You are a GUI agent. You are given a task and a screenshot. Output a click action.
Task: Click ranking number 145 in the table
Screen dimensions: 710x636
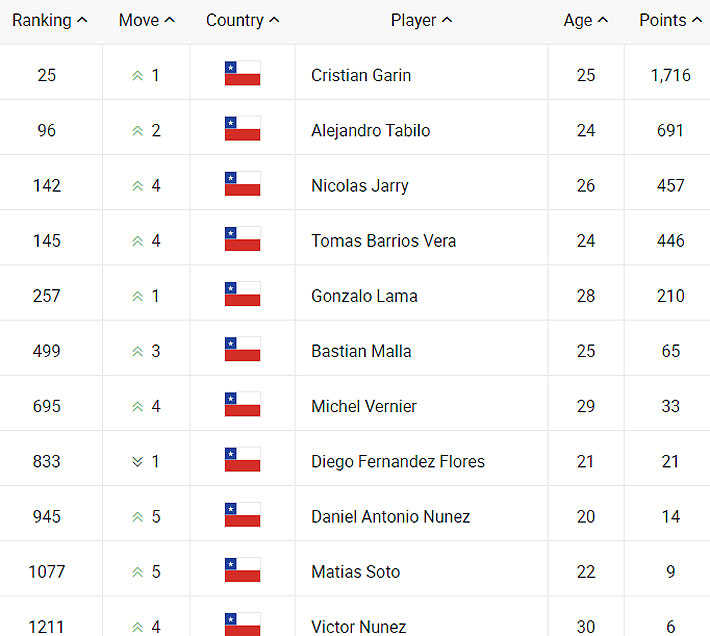click(x=47, y=241)
